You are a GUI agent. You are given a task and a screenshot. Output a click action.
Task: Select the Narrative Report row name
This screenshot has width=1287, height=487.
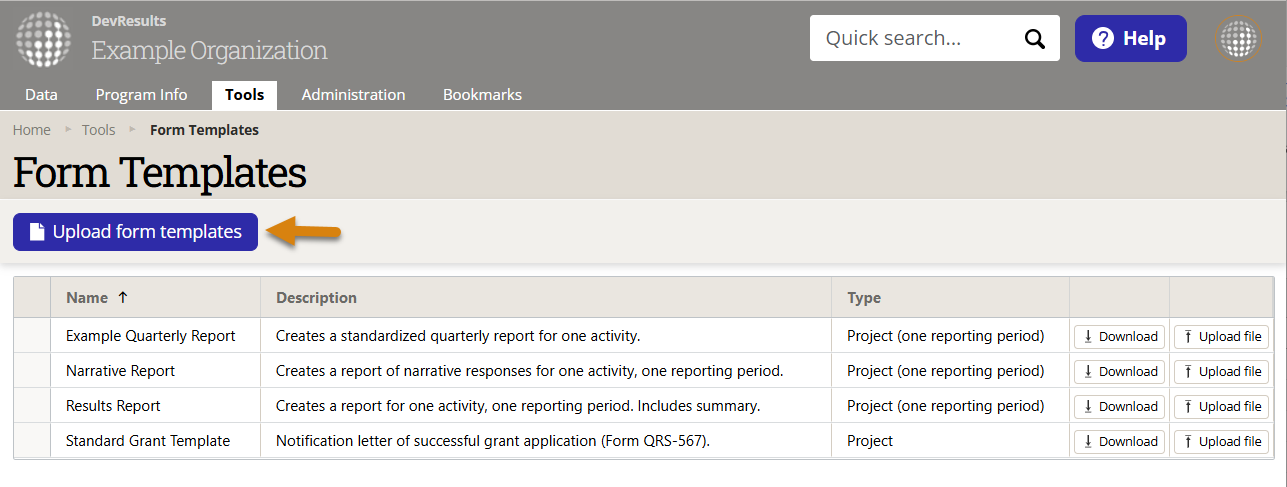(x=120, y=371)
